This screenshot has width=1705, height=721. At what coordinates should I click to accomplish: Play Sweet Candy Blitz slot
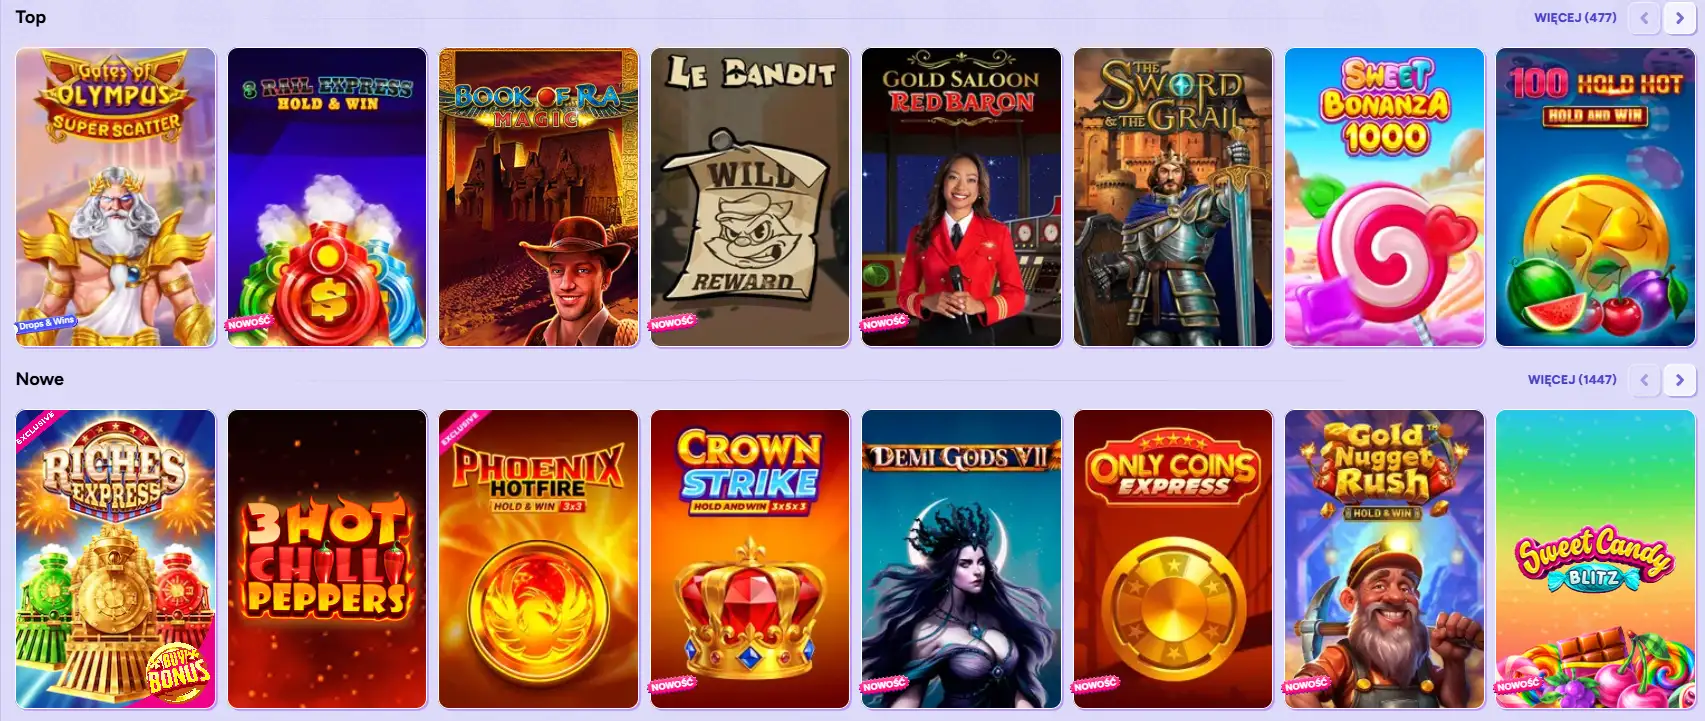pyautogui.click(x=1596, y=559)
